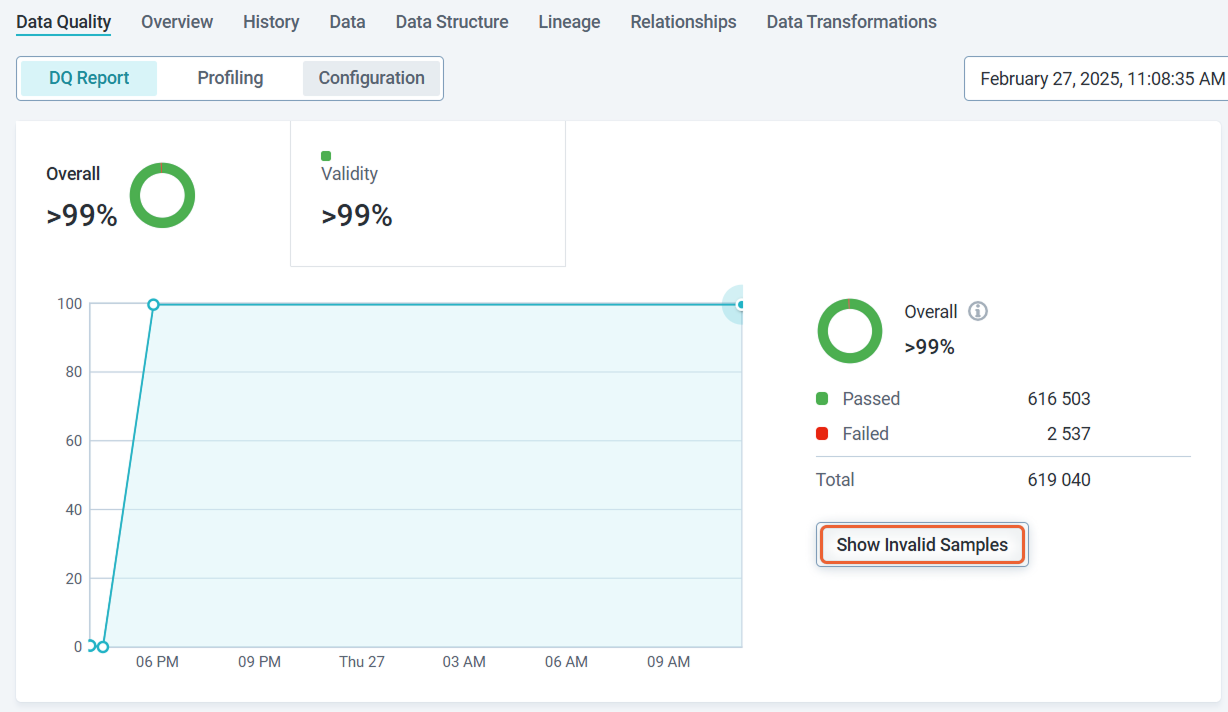This screenshot has width=1228, height=712.
Task: Click the green Passed legend dot
Action: (822, 399)
